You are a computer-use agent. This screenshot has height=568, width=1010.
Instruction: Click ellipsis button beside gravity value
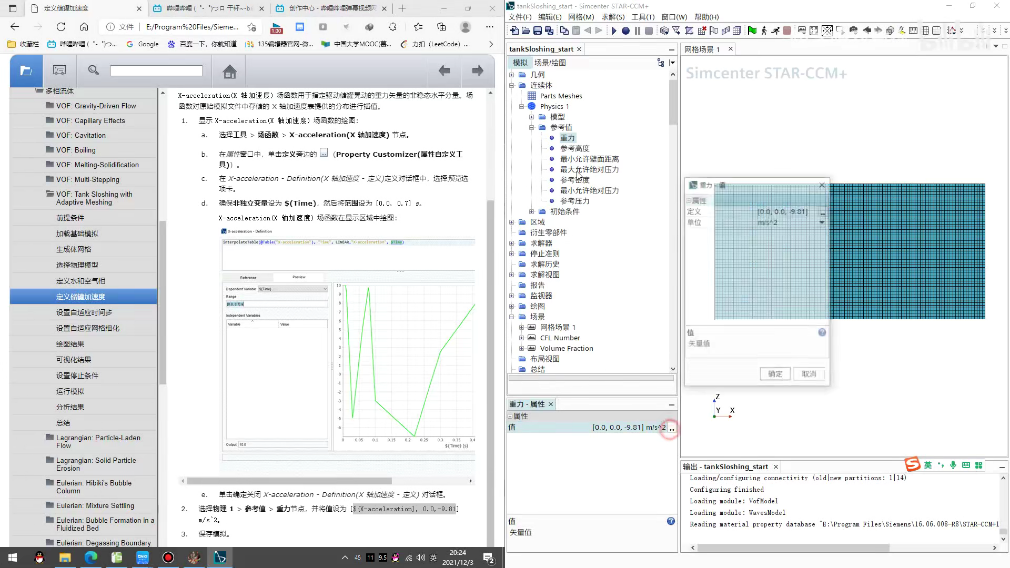click(672, 428)
